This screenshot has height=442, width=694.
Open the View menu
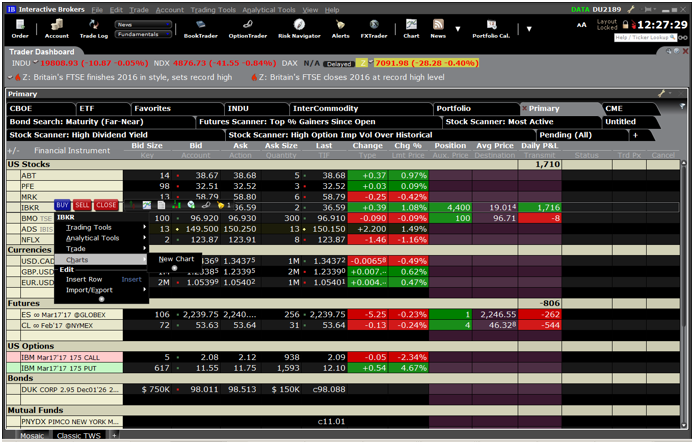310,10
